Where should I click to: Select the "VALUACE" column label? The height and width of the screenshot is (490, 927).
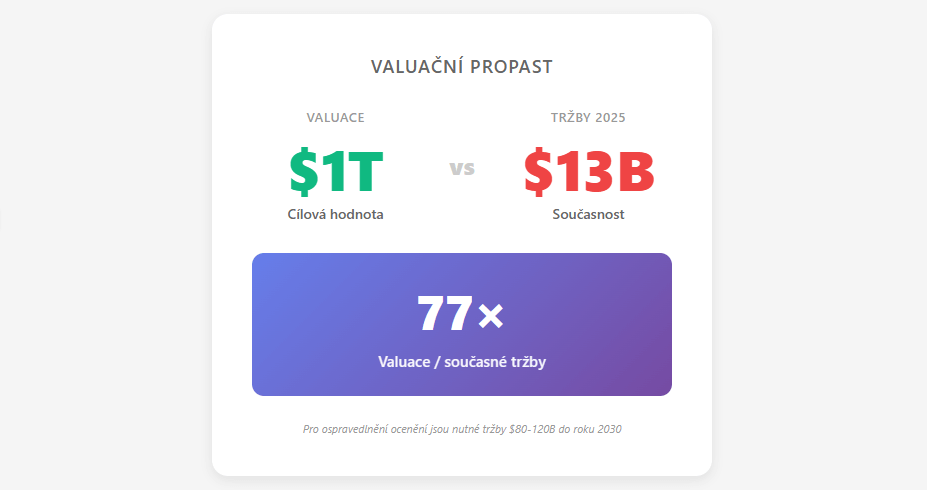335,118
